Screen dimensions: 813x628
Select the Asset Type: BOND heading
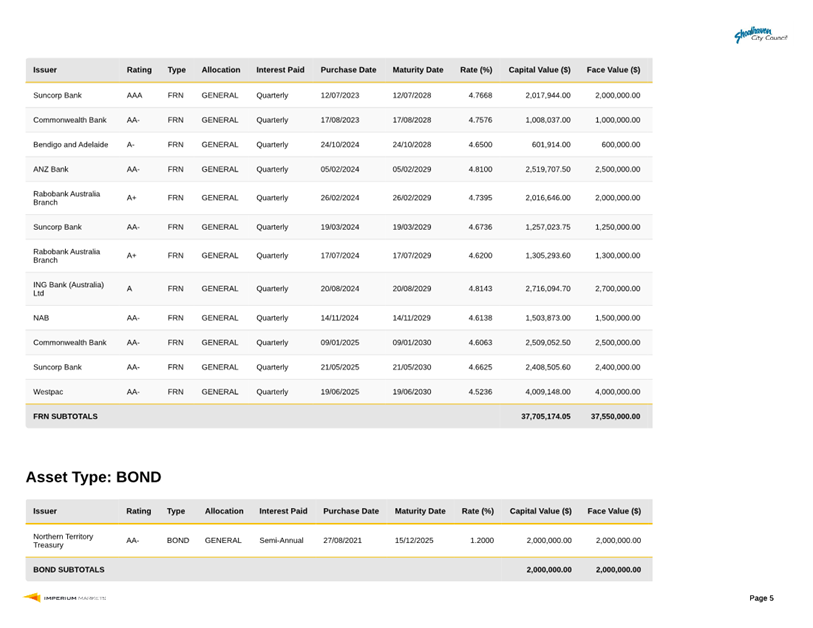(x=93, y=477)
